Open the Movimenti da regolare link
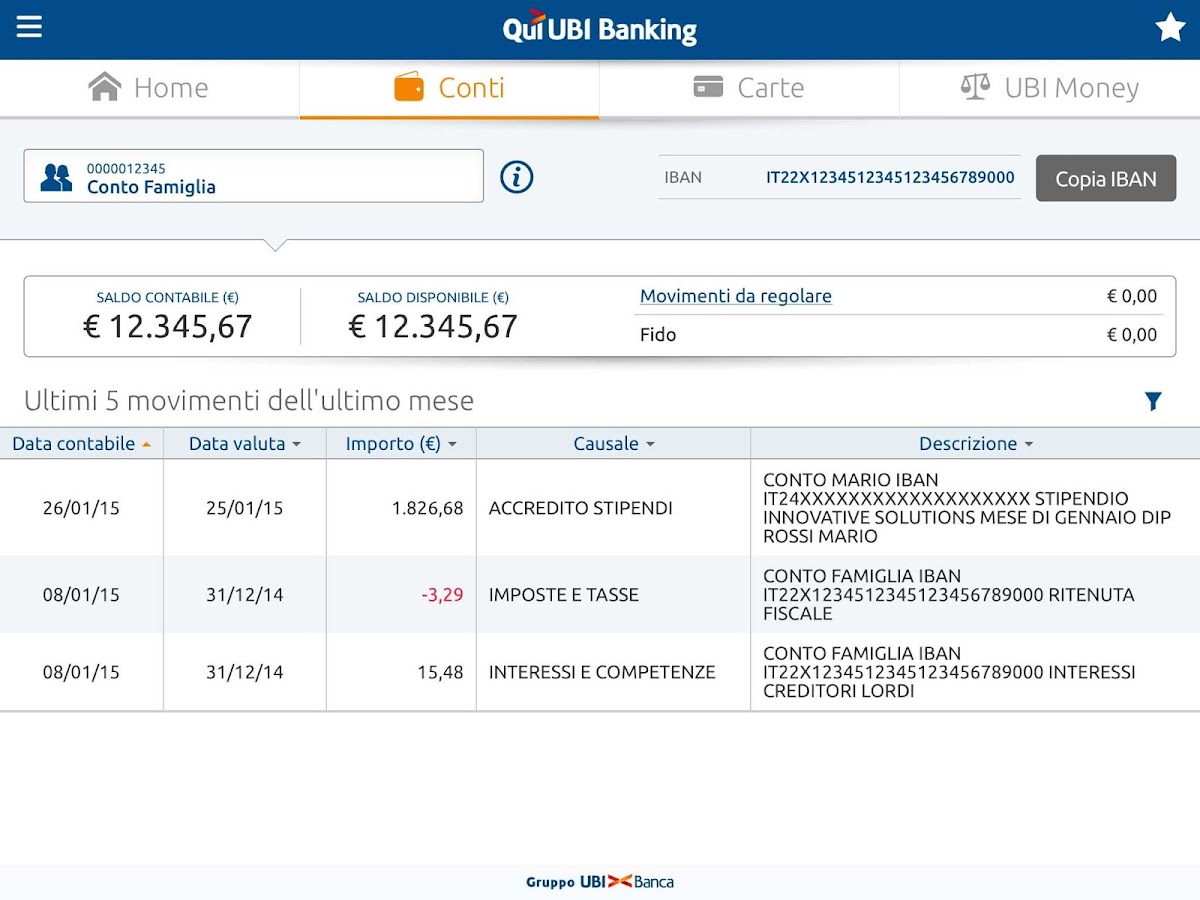This screenshot has height=900, width=1200. (x=735, y=296)
